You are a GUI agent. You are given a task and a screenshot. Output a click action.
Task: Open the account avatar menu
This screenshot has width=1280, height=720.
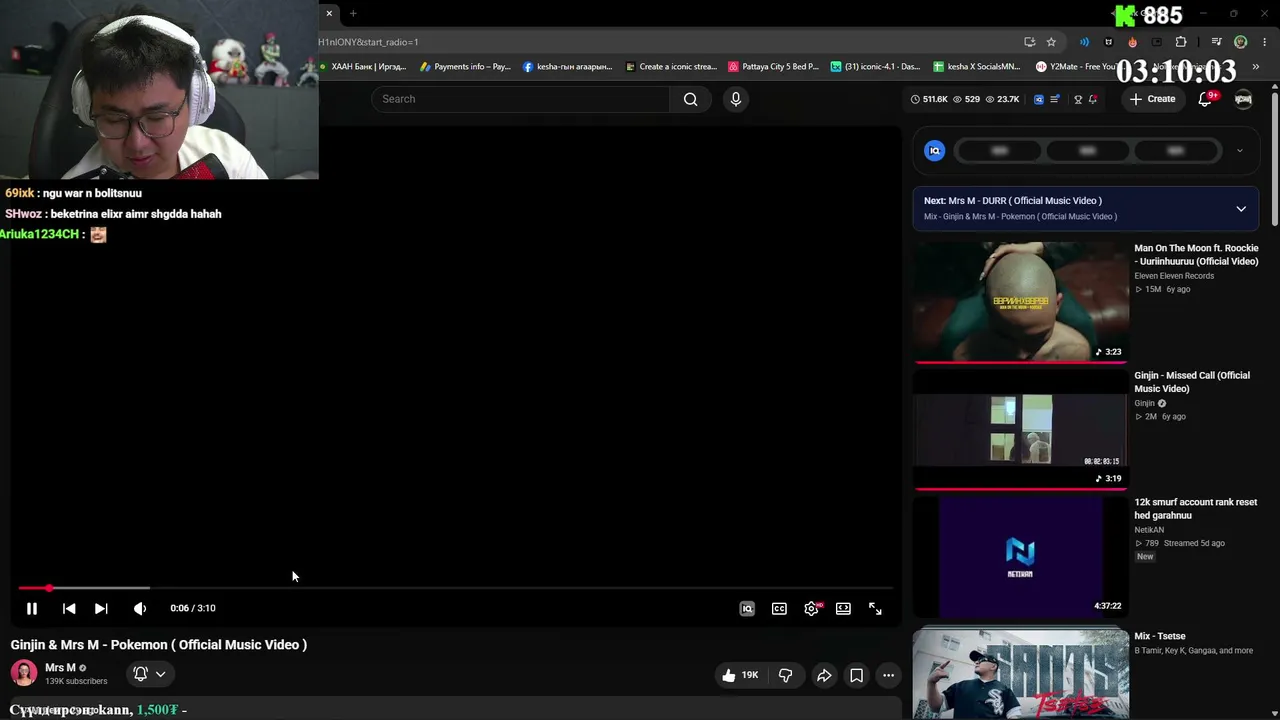1243,99
